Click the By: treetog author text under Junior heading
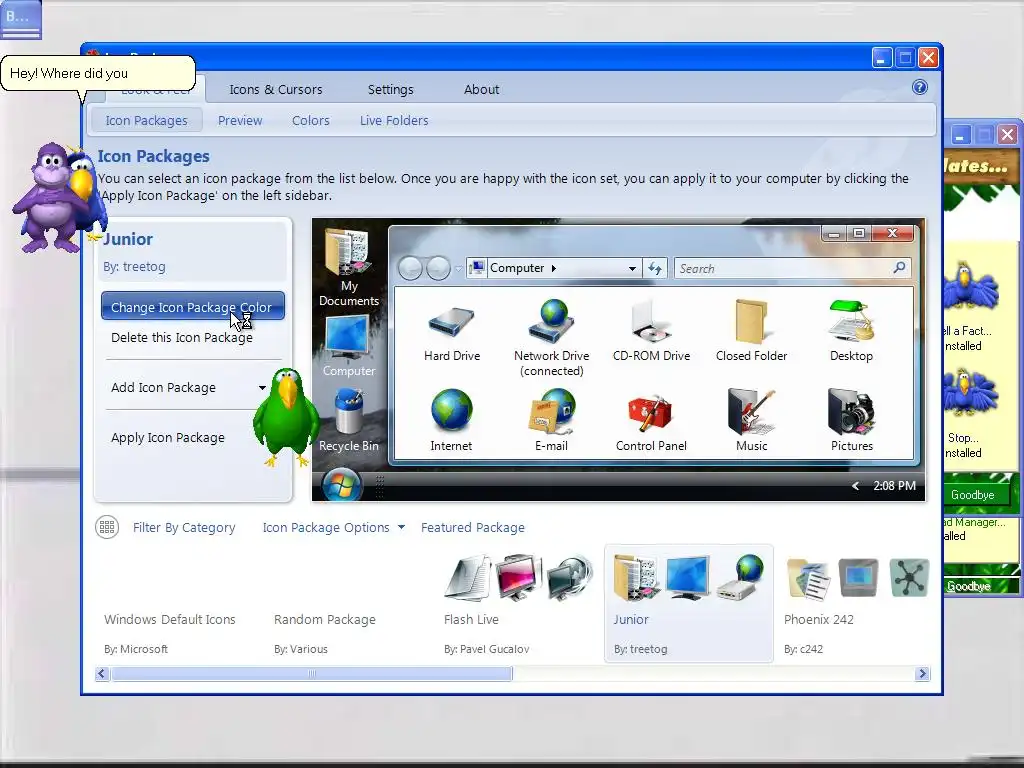The height and width of the screenshot is (768, 1024). click(x=134, y=266)
